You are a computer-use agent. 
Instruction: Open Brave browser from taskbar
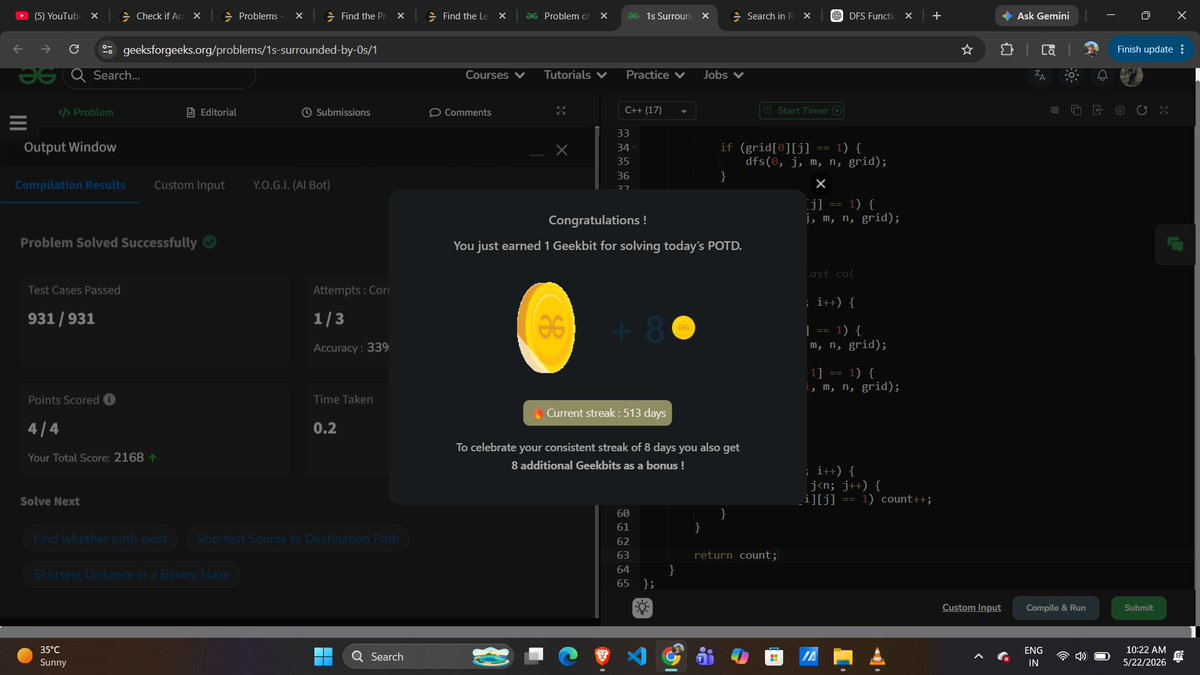coord(603,656)
